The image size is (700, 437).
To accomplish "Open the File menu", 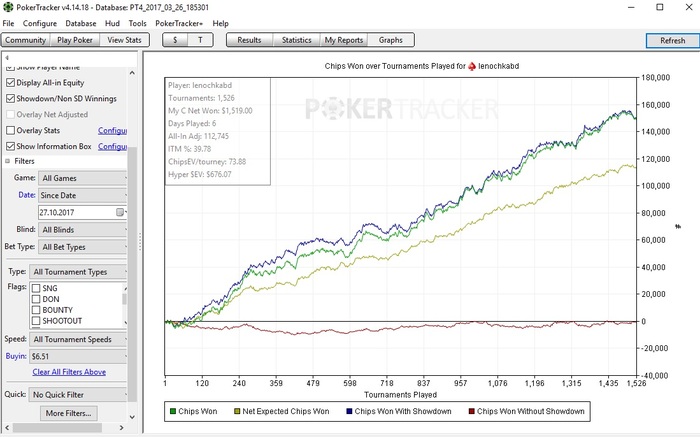I will click(x=8, y=23).
